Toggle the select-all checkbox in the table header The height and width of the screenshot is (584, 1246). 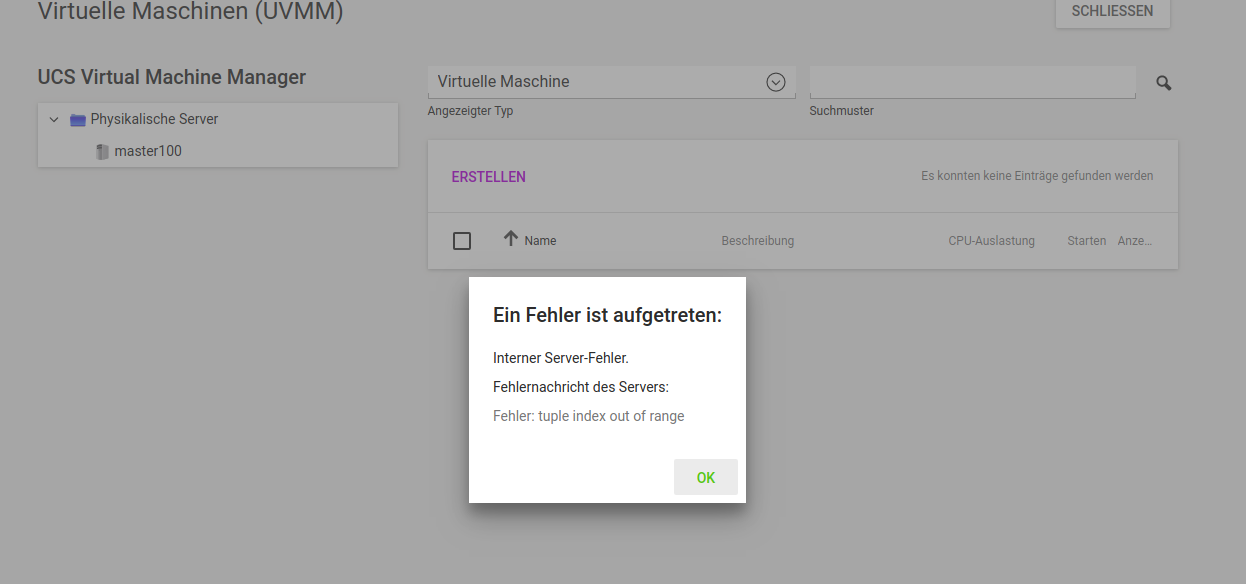tap(462, 241)
